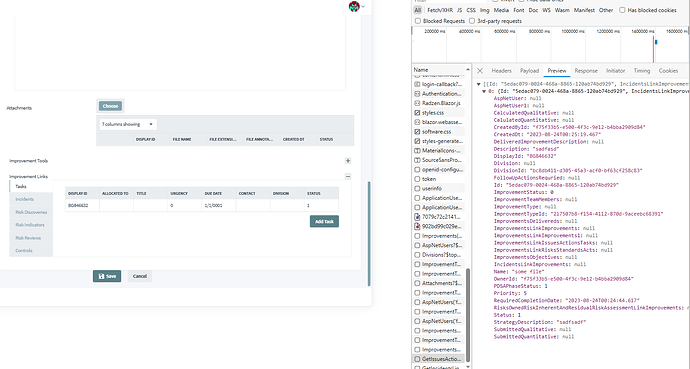Open the 7 columns showing dropdown

[x=128, y=124]
